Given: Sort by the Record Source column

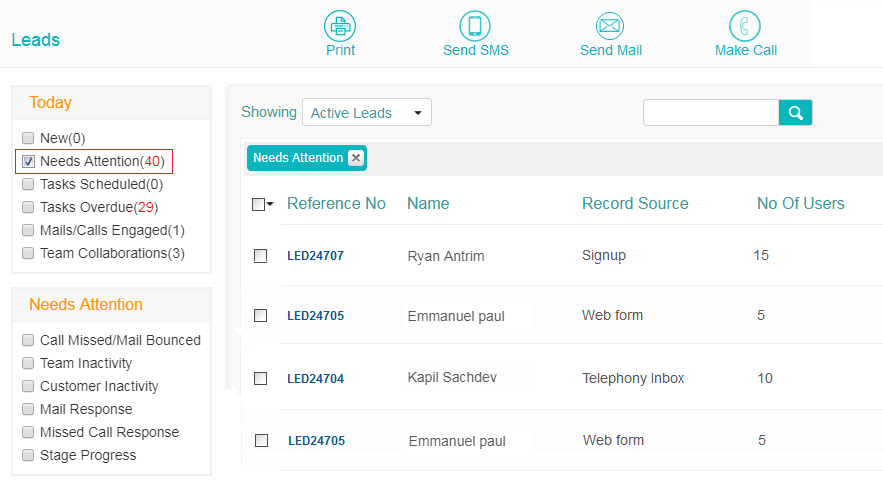Looking at the screenshot, I should 635,203.
